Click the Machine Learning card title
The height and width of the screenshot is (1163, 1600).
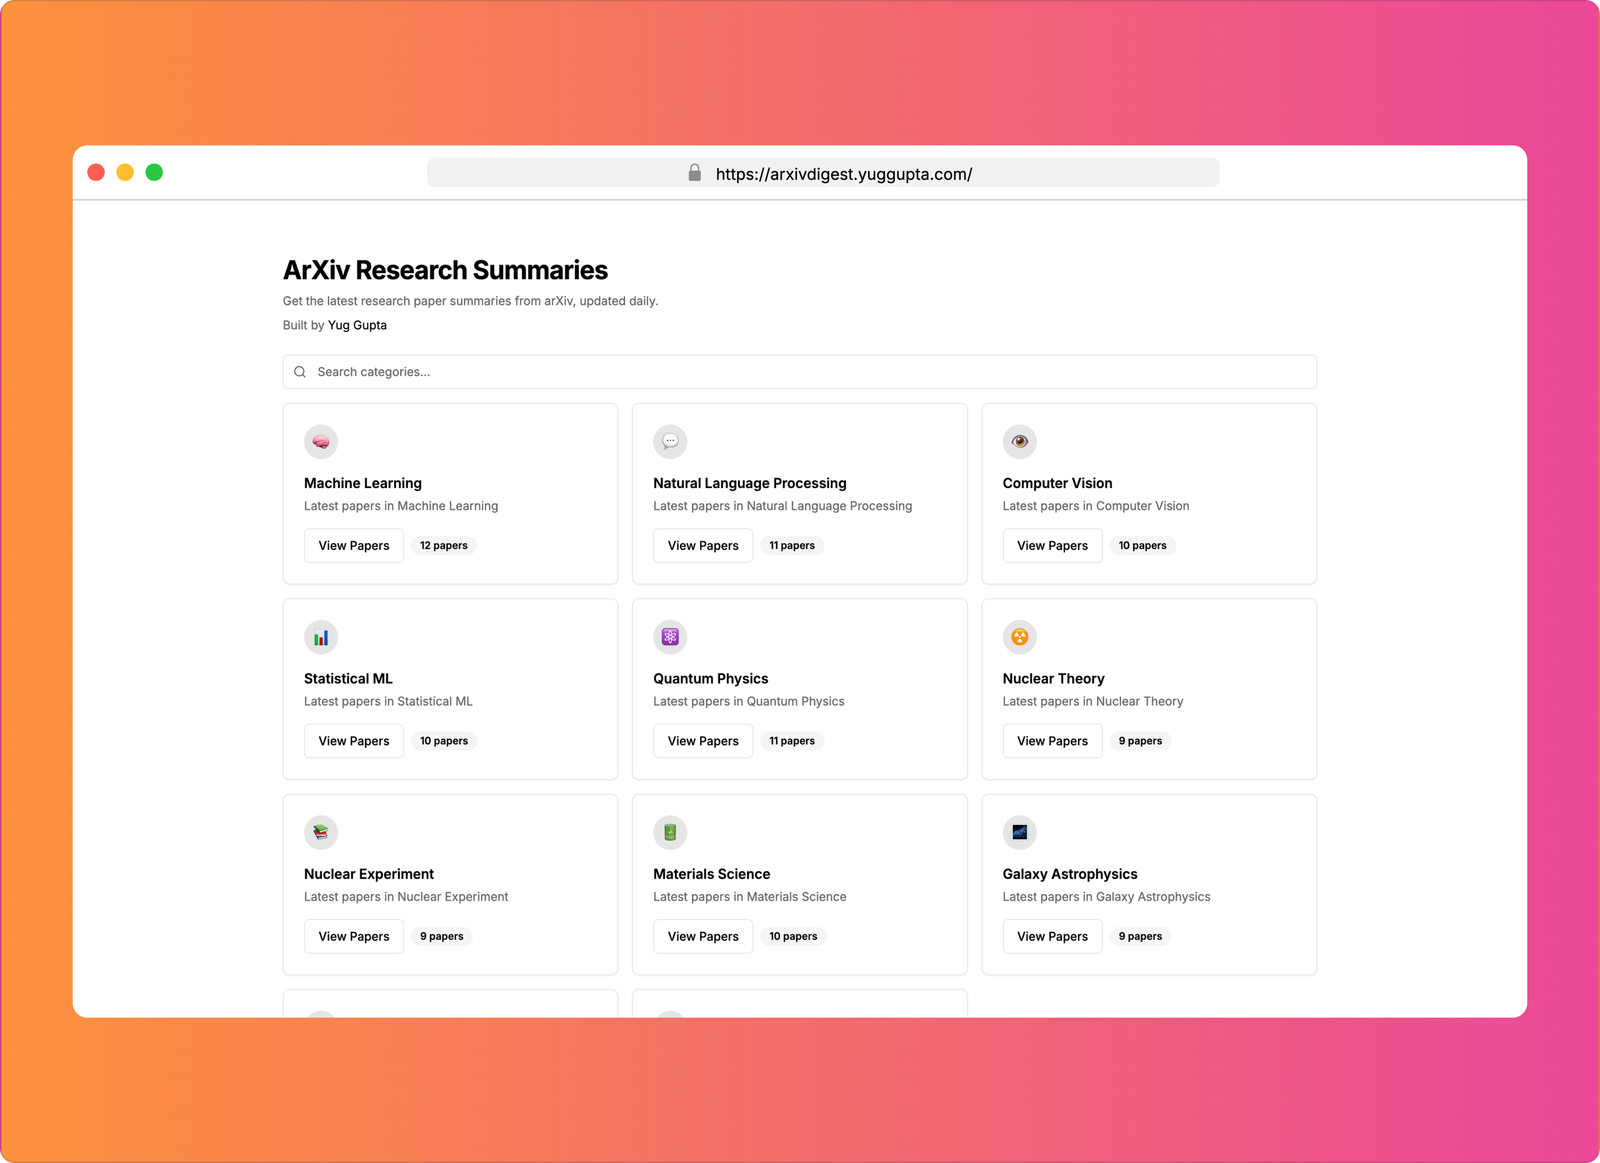pos(363,483)
